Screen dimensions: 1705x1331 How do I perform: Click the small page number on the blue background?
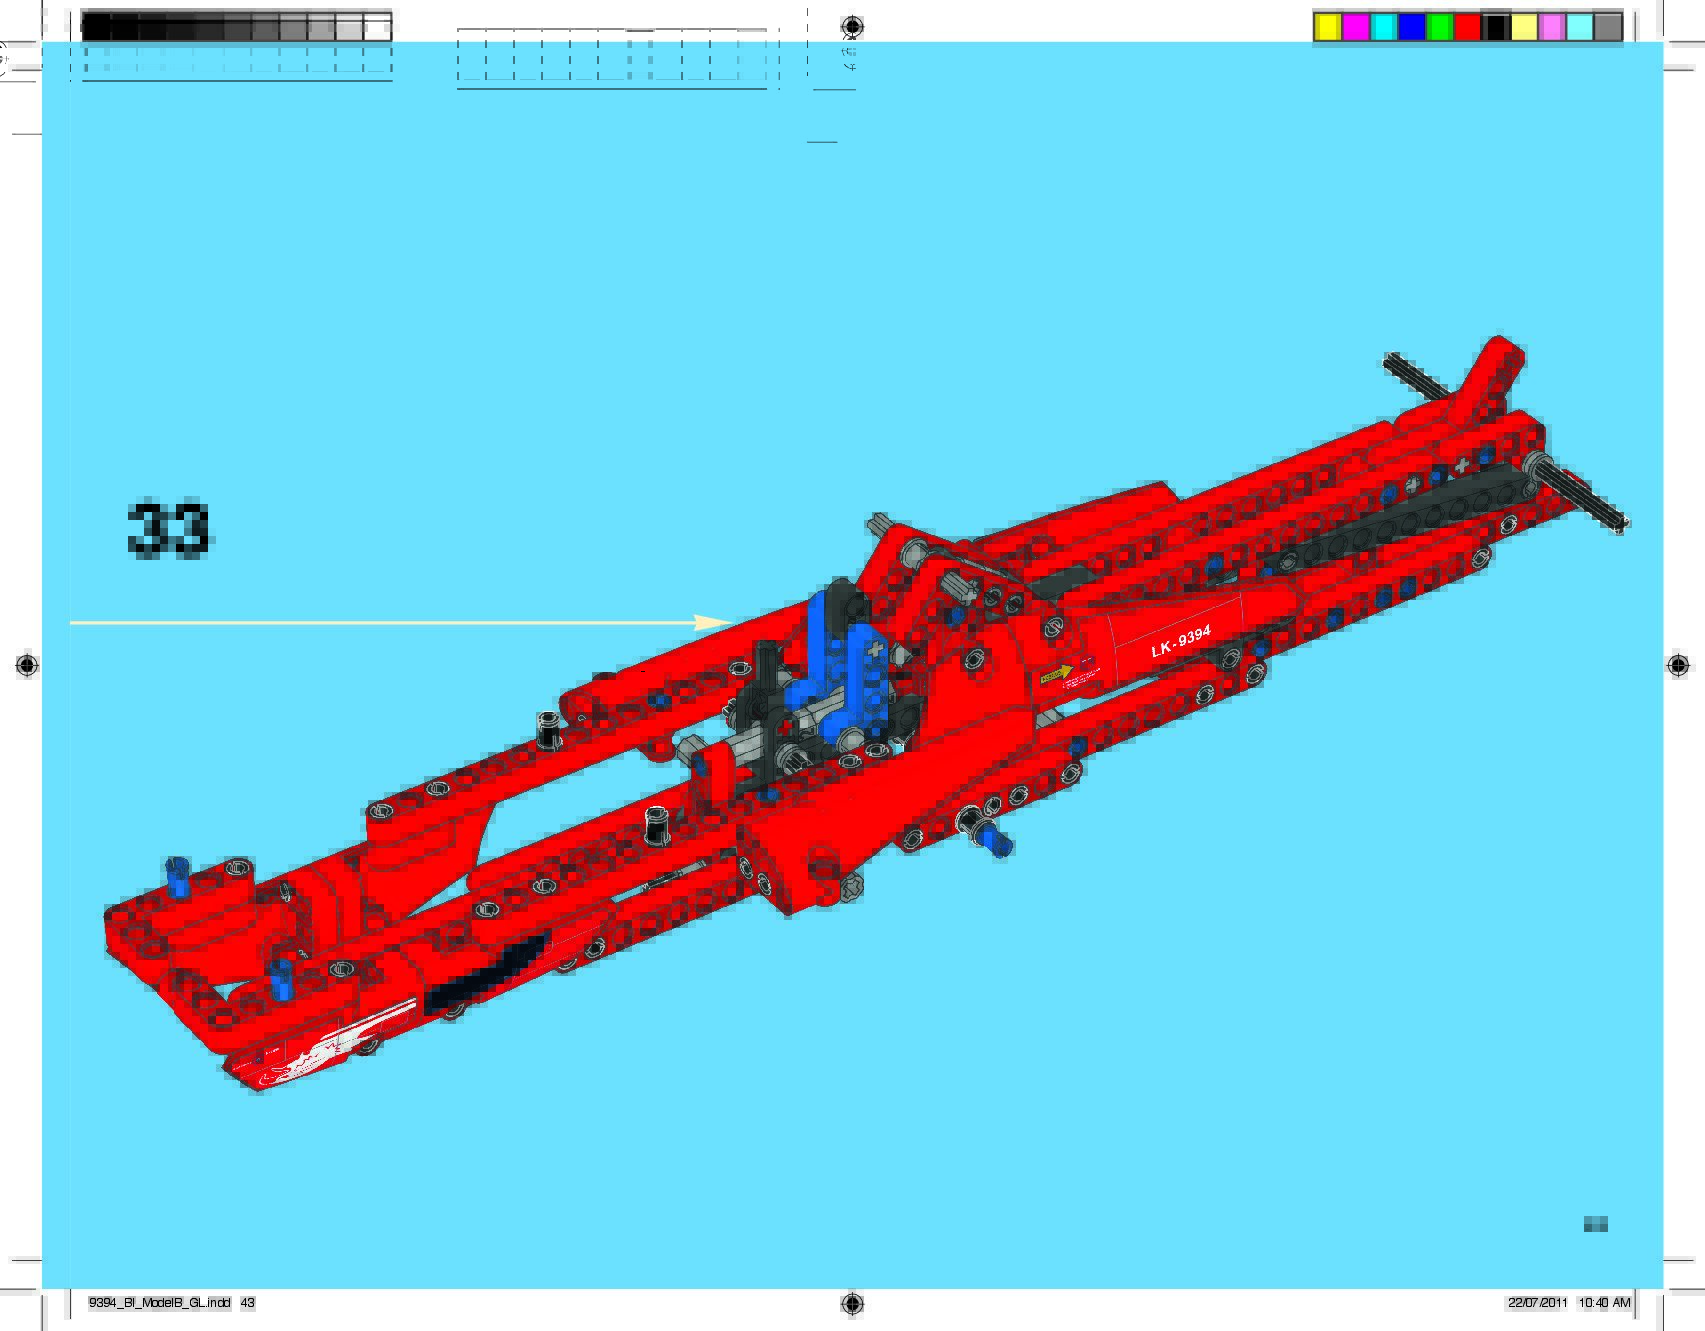1595,1224
